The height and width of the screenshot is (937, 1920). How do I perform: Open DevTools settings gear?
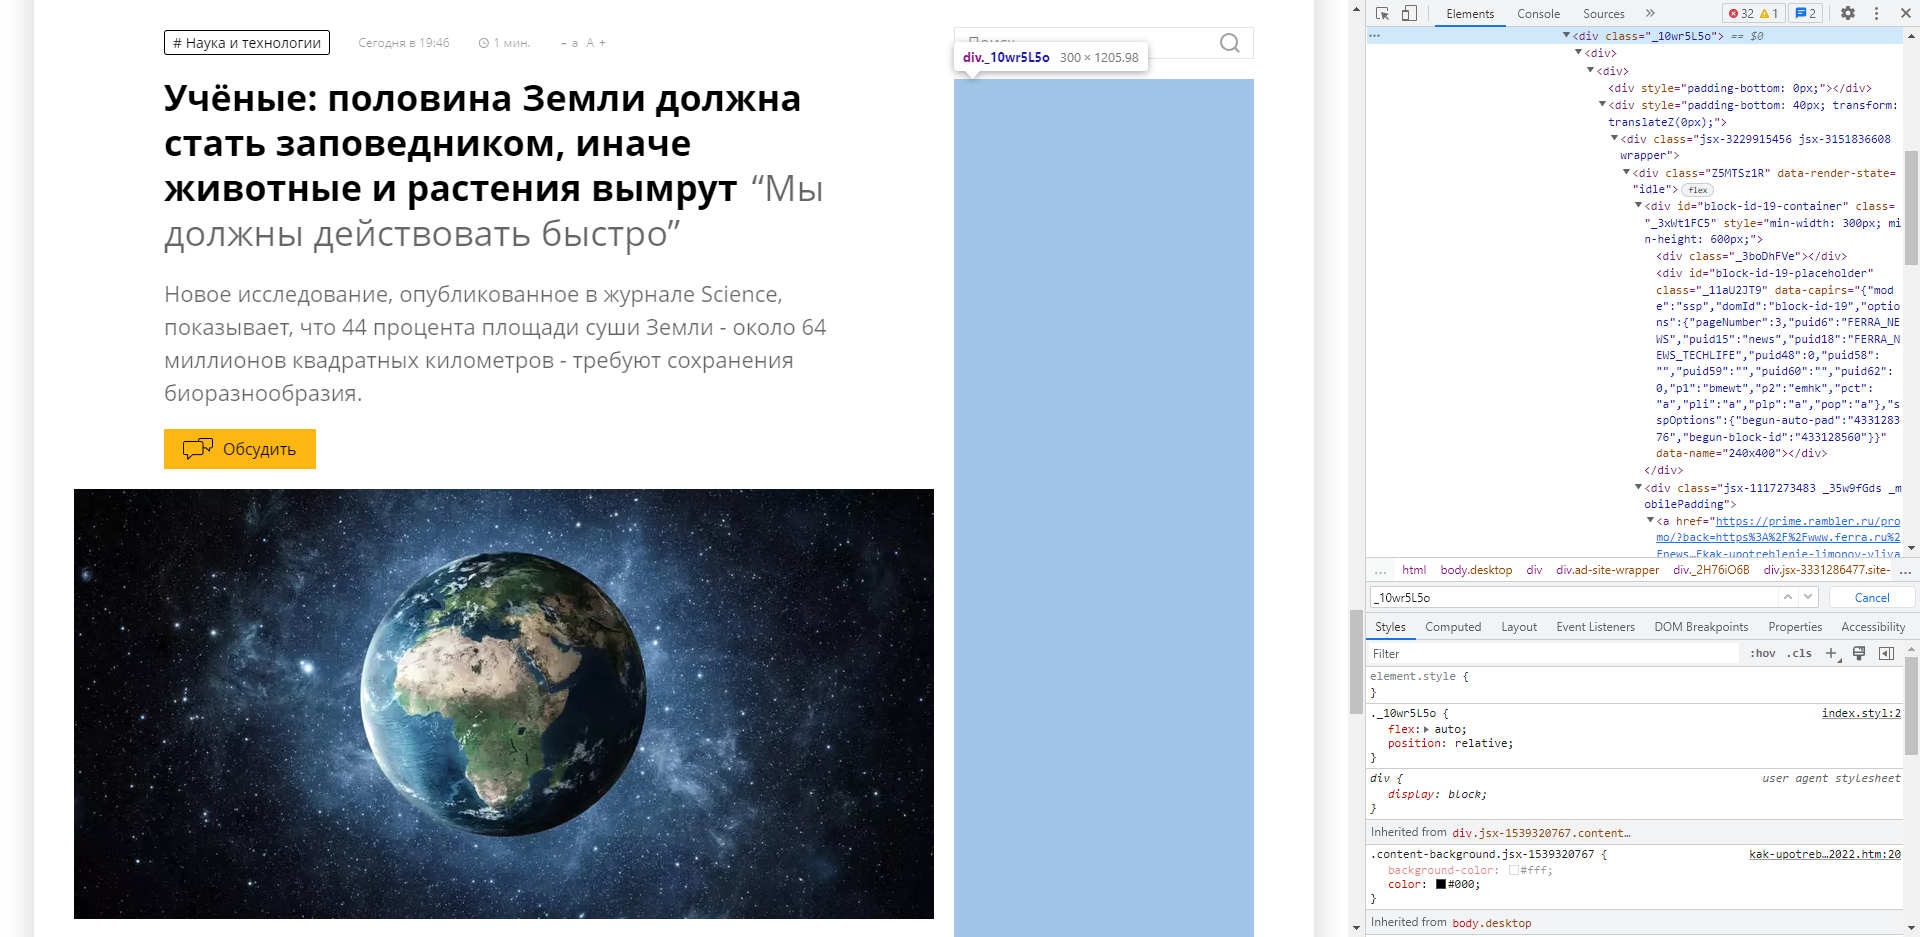1848,14
